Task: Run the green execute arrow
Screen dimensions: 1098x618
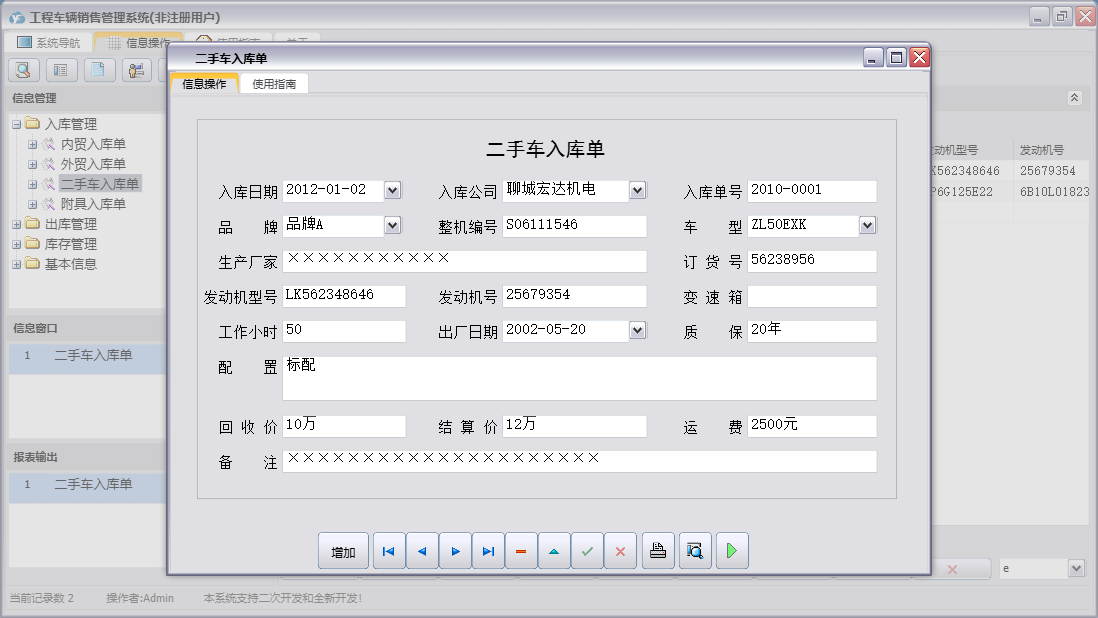Action: click(x=731, y=551)
